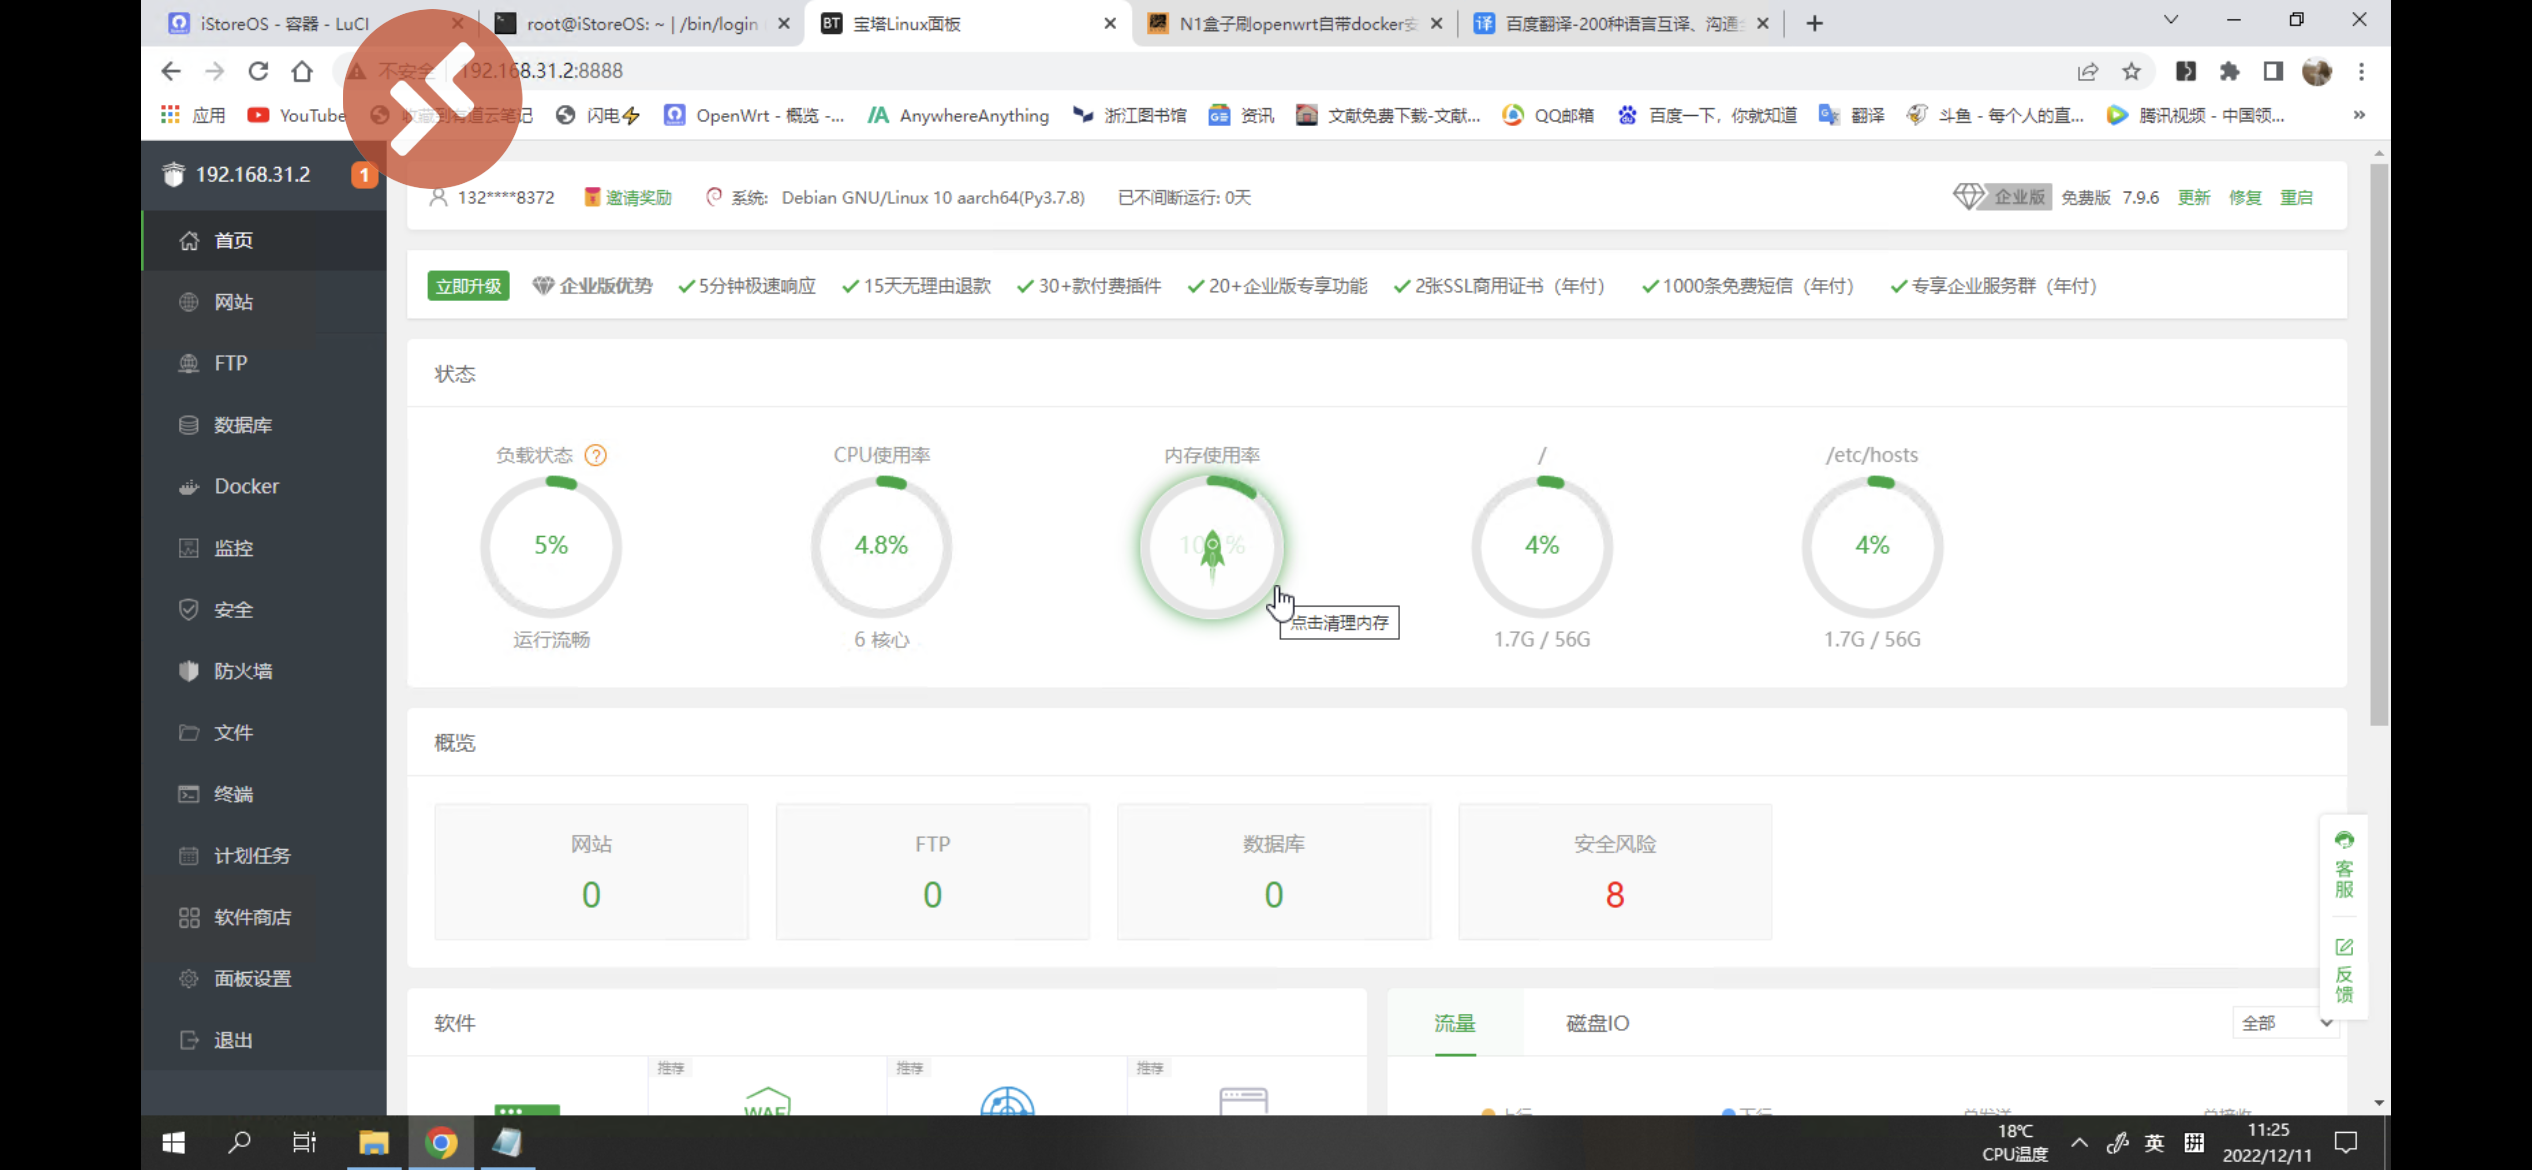Open the 数据库 database sidebar item
Viewport: 2532px width, 1170px height.
click(x=264, y=425)
